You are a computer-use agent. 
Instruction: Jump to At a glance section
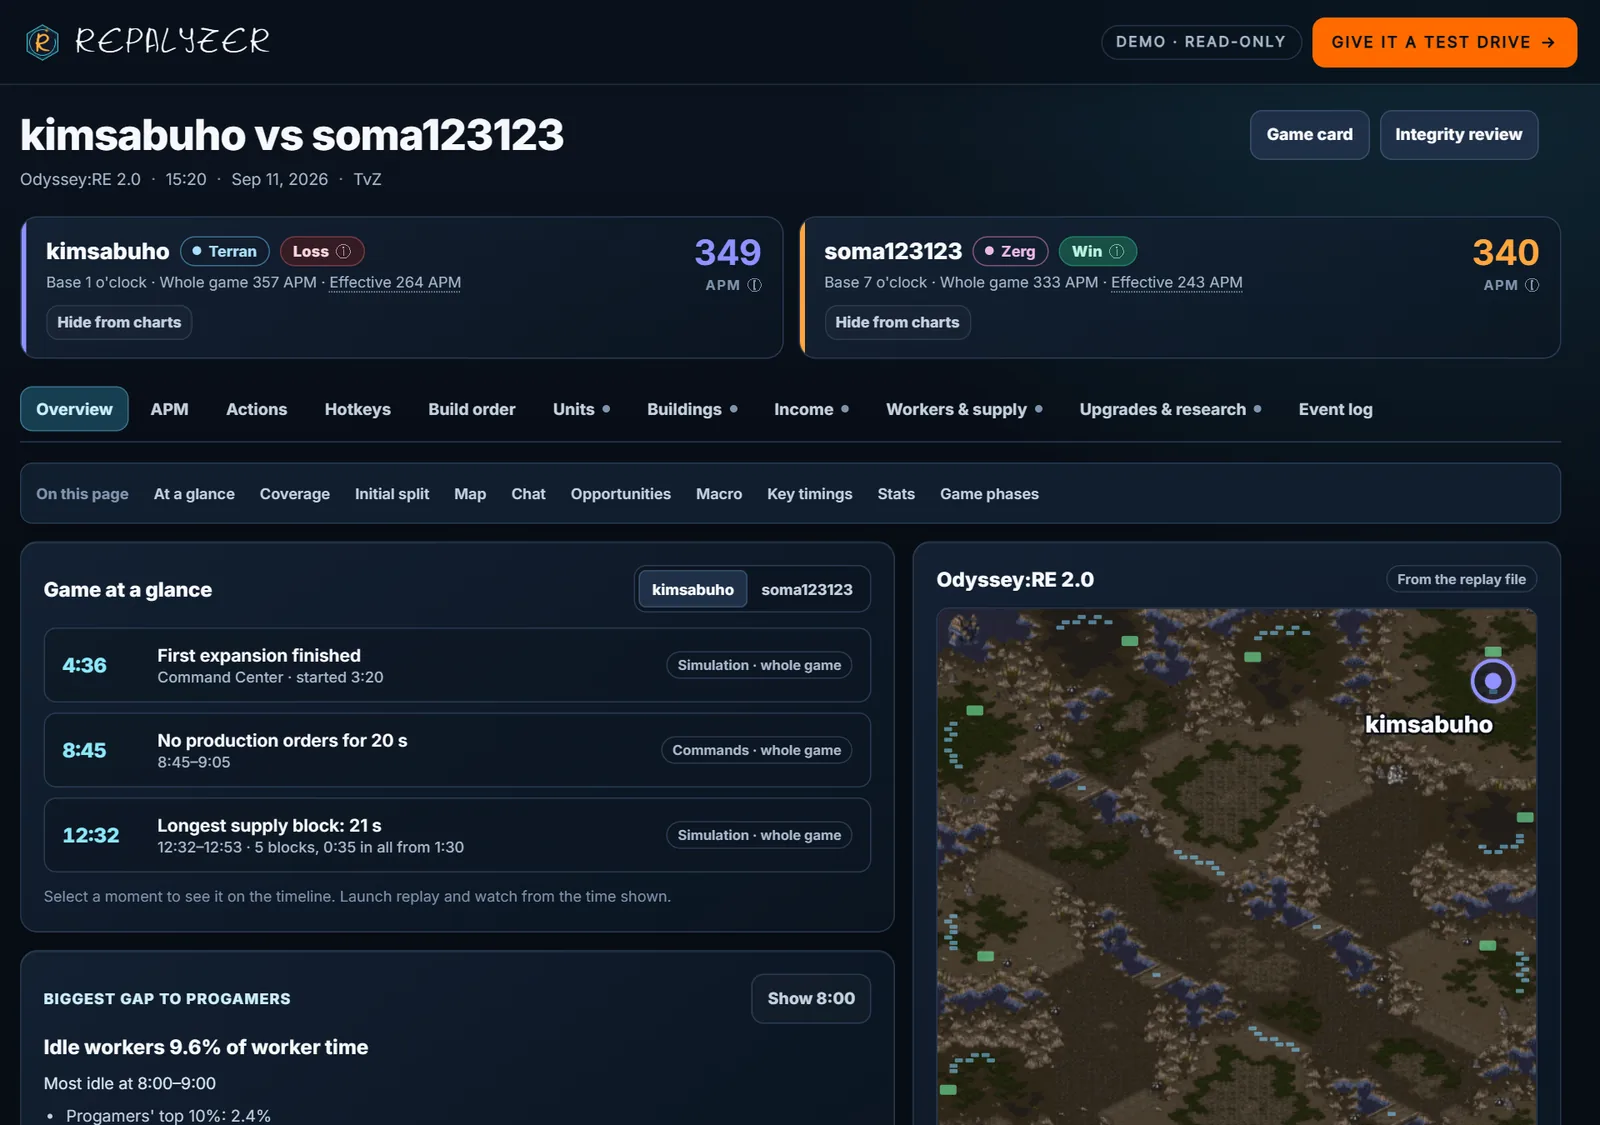[x=194, y=494]
